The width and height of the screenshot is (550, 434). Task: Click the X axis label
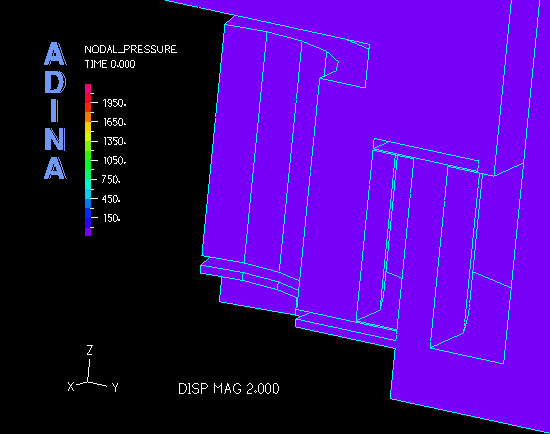(x=71, y=387)
